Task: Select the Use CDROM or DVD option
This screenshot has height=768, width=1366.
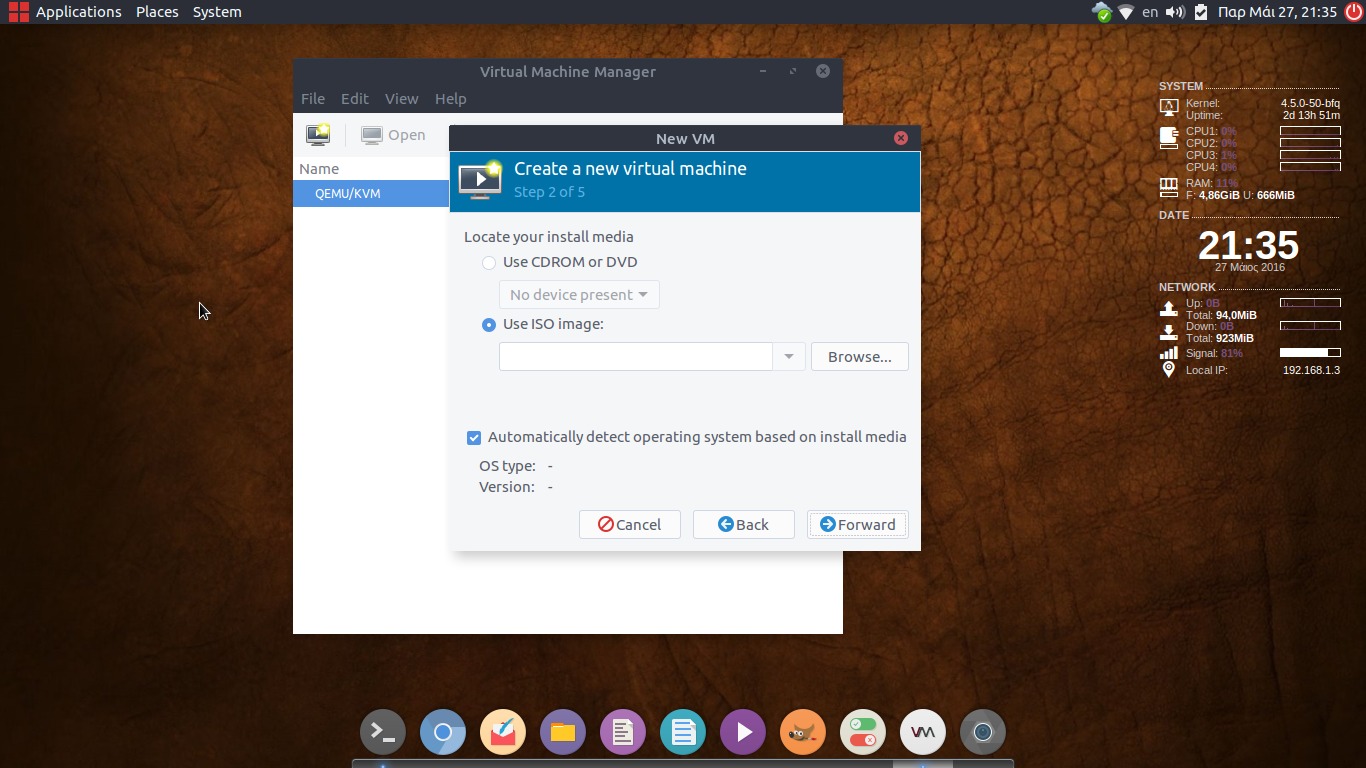Action: 489,263
